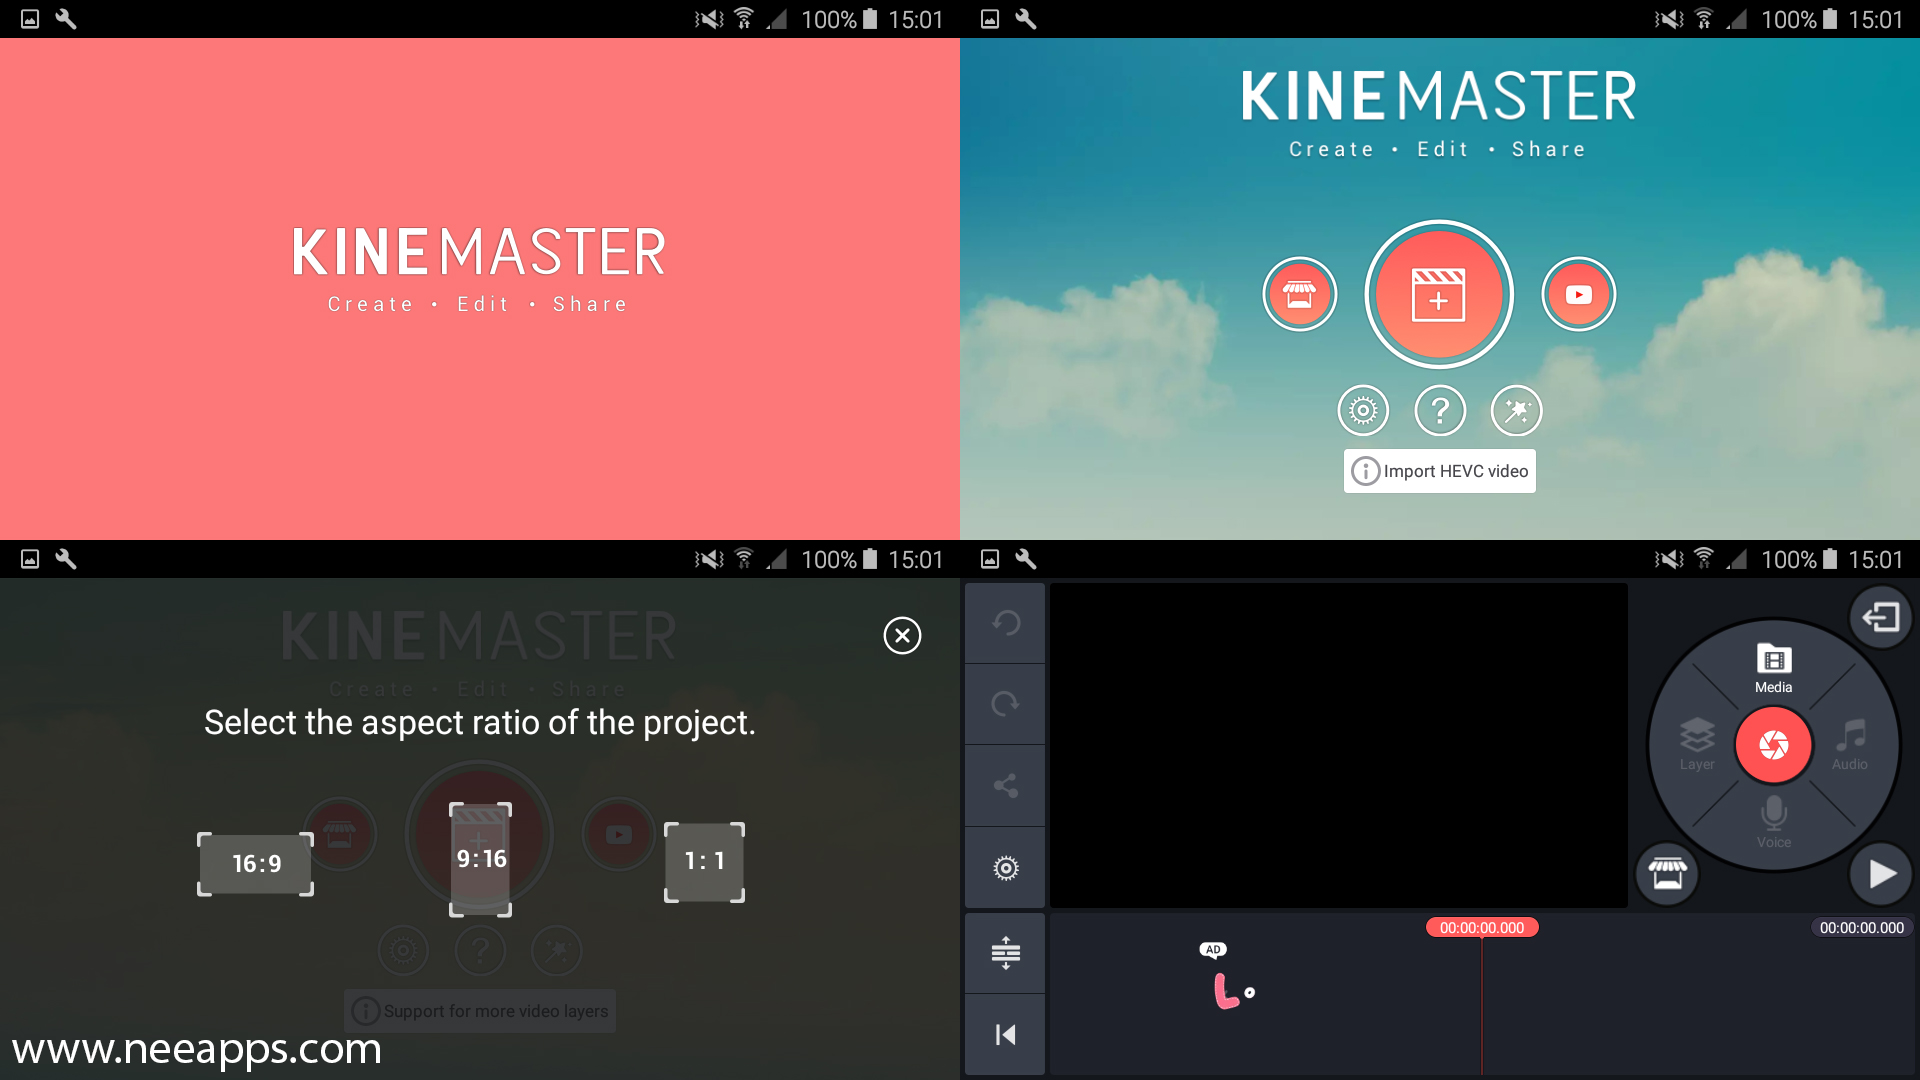
Task: Click the redo arrow in editor
Action: pyautogui.click(x=1005, y=704)
